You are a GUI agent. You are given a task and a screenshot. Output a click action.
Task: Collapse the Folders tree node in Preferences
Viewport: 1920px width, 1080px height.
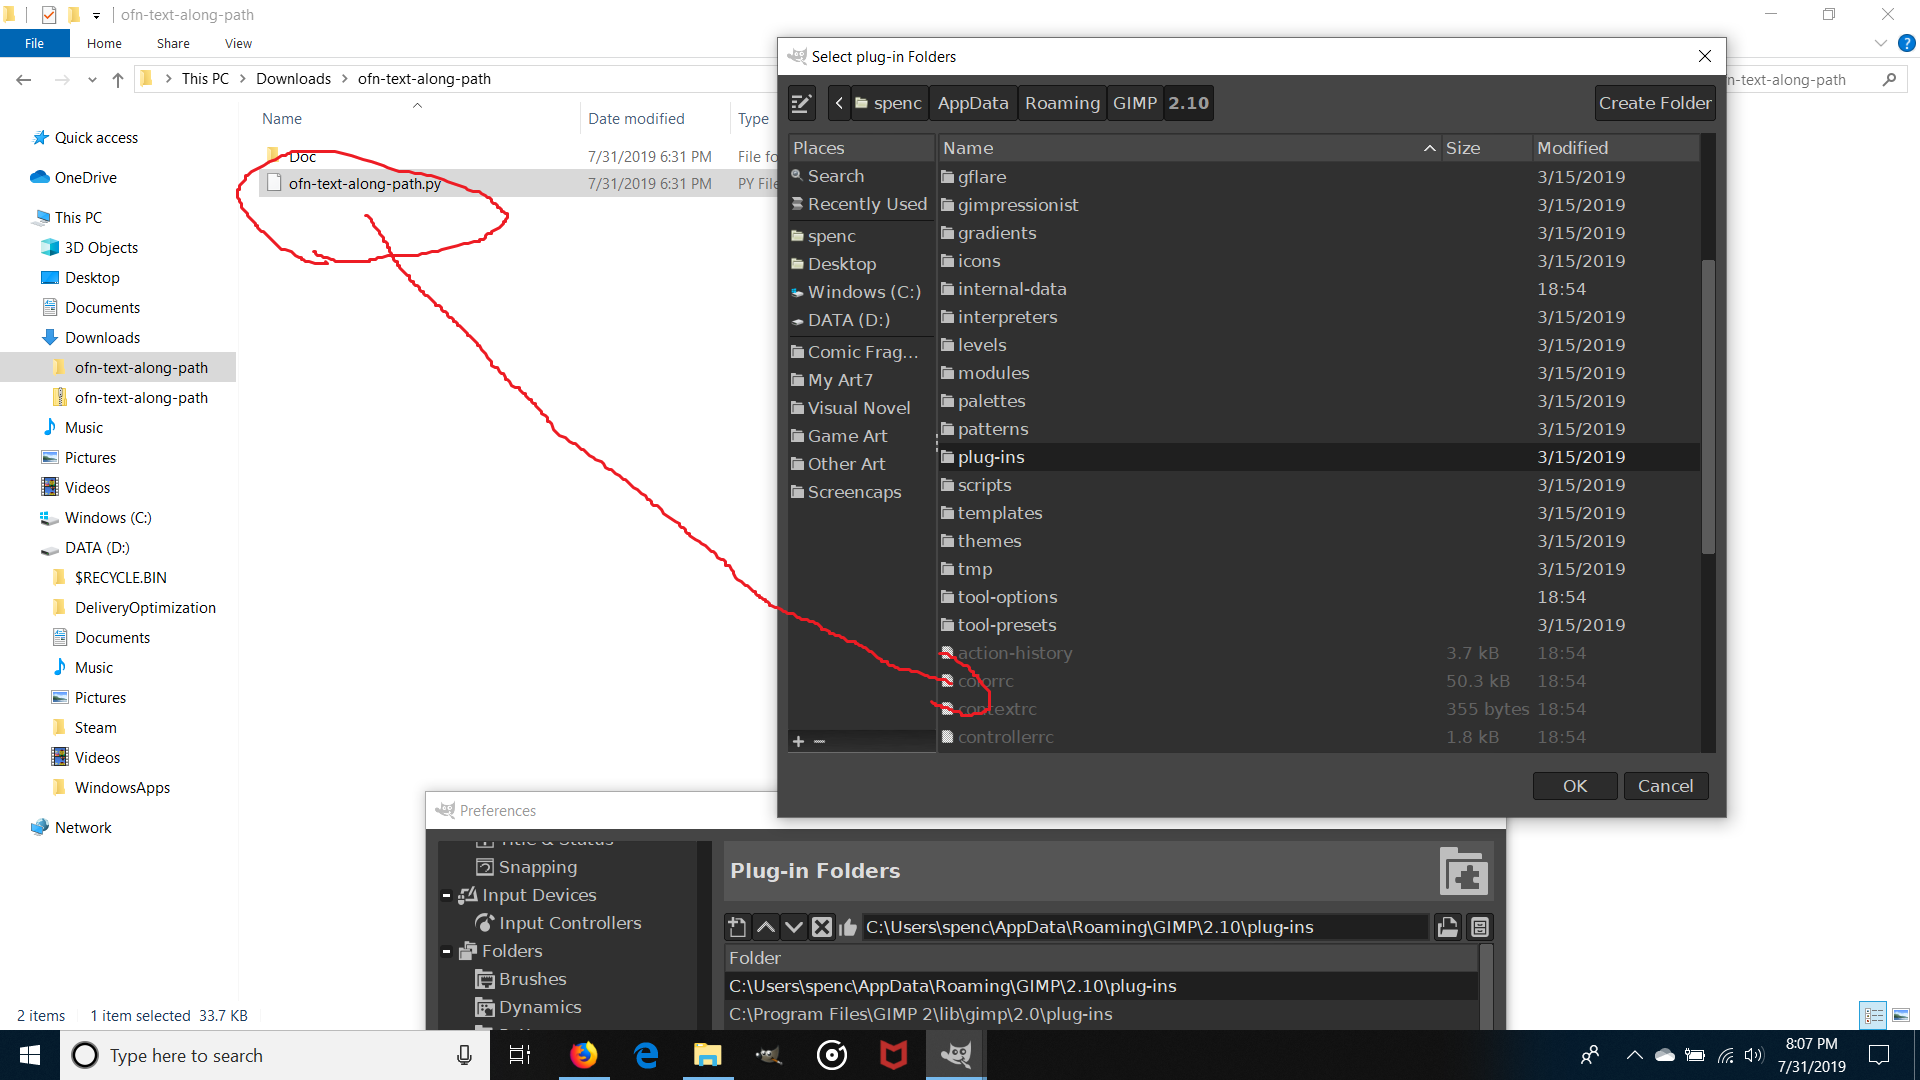click(446, 952)
